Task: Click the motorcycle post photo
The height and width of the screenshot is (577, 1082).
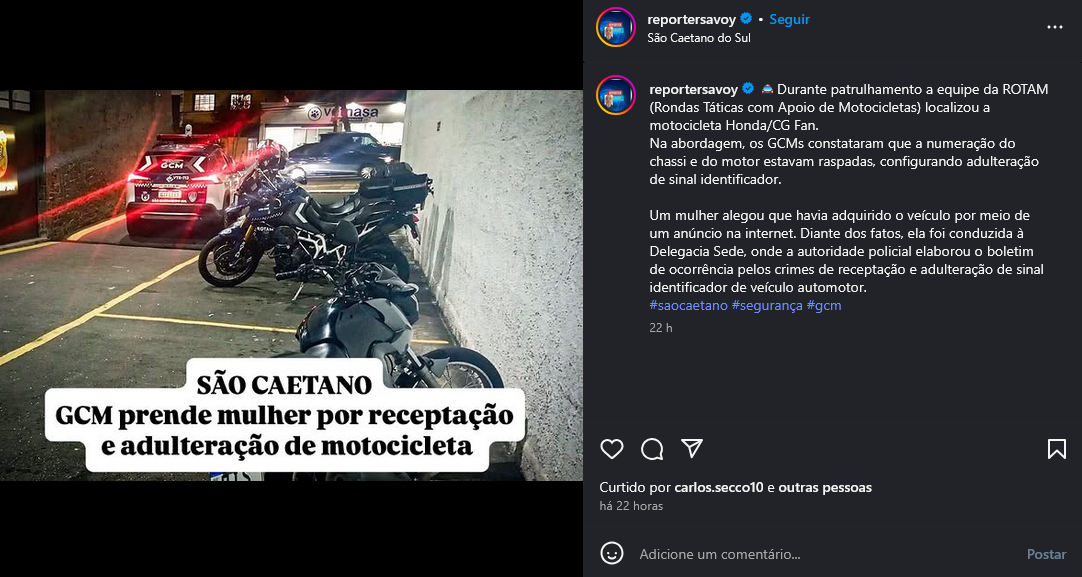Action: click(x=291, y=285)
